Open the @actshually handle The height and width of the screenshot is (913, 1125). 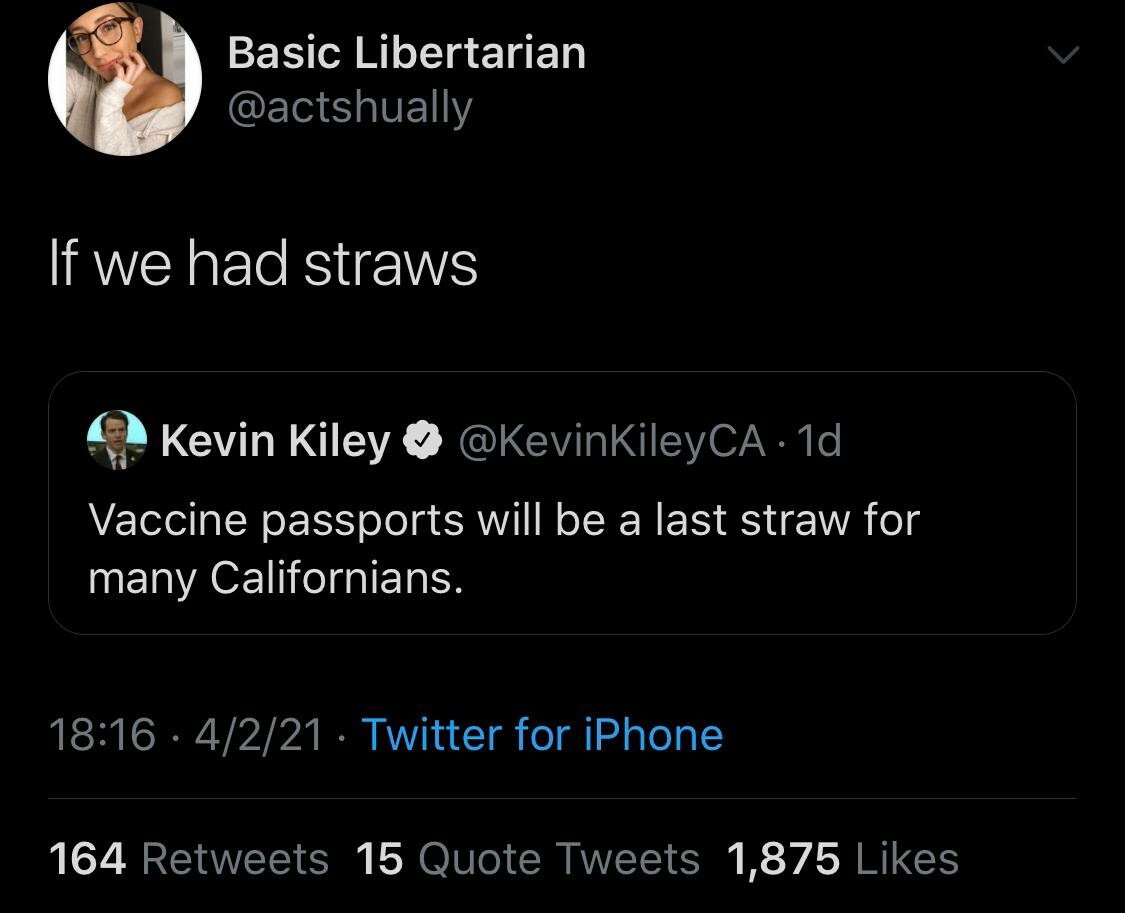pyautogui.click(x=350, y=107)
